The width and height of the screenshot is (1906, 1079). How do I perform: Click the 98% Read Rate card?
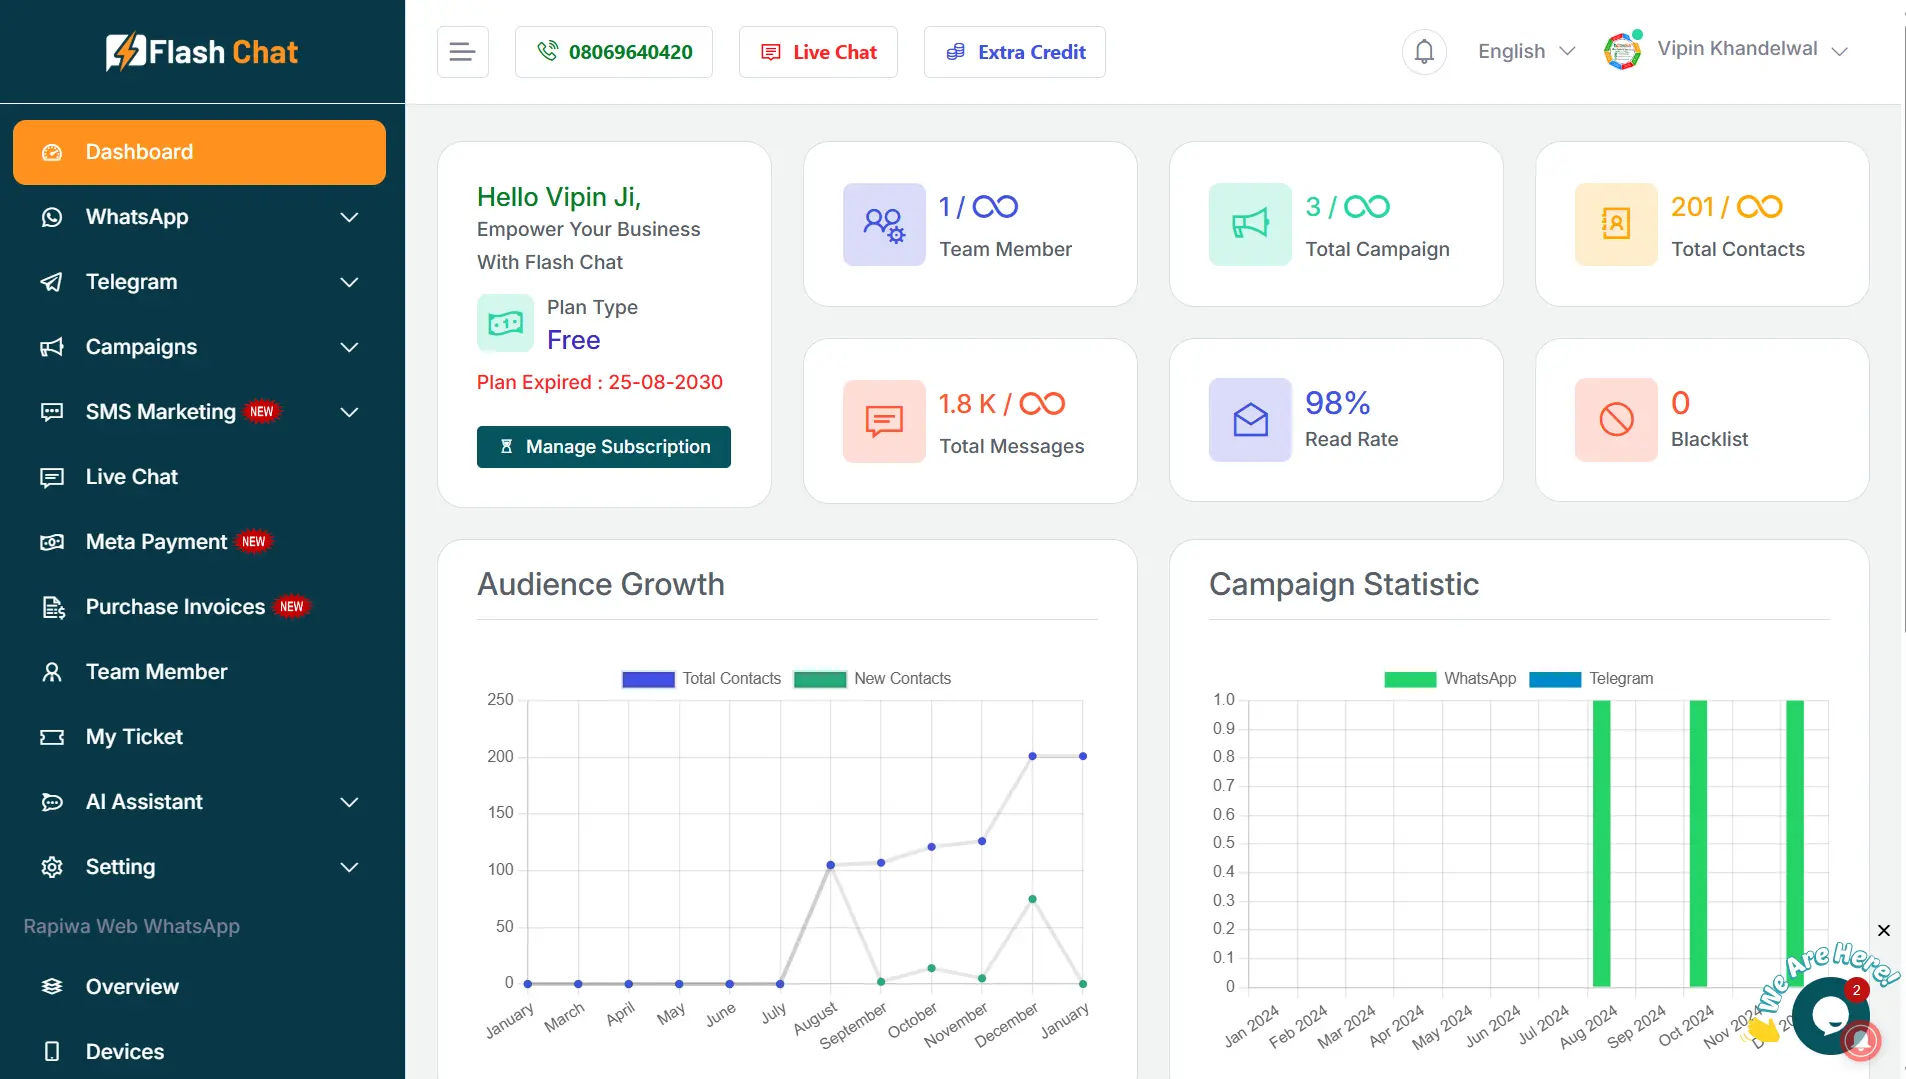(x=1336, y=419)
